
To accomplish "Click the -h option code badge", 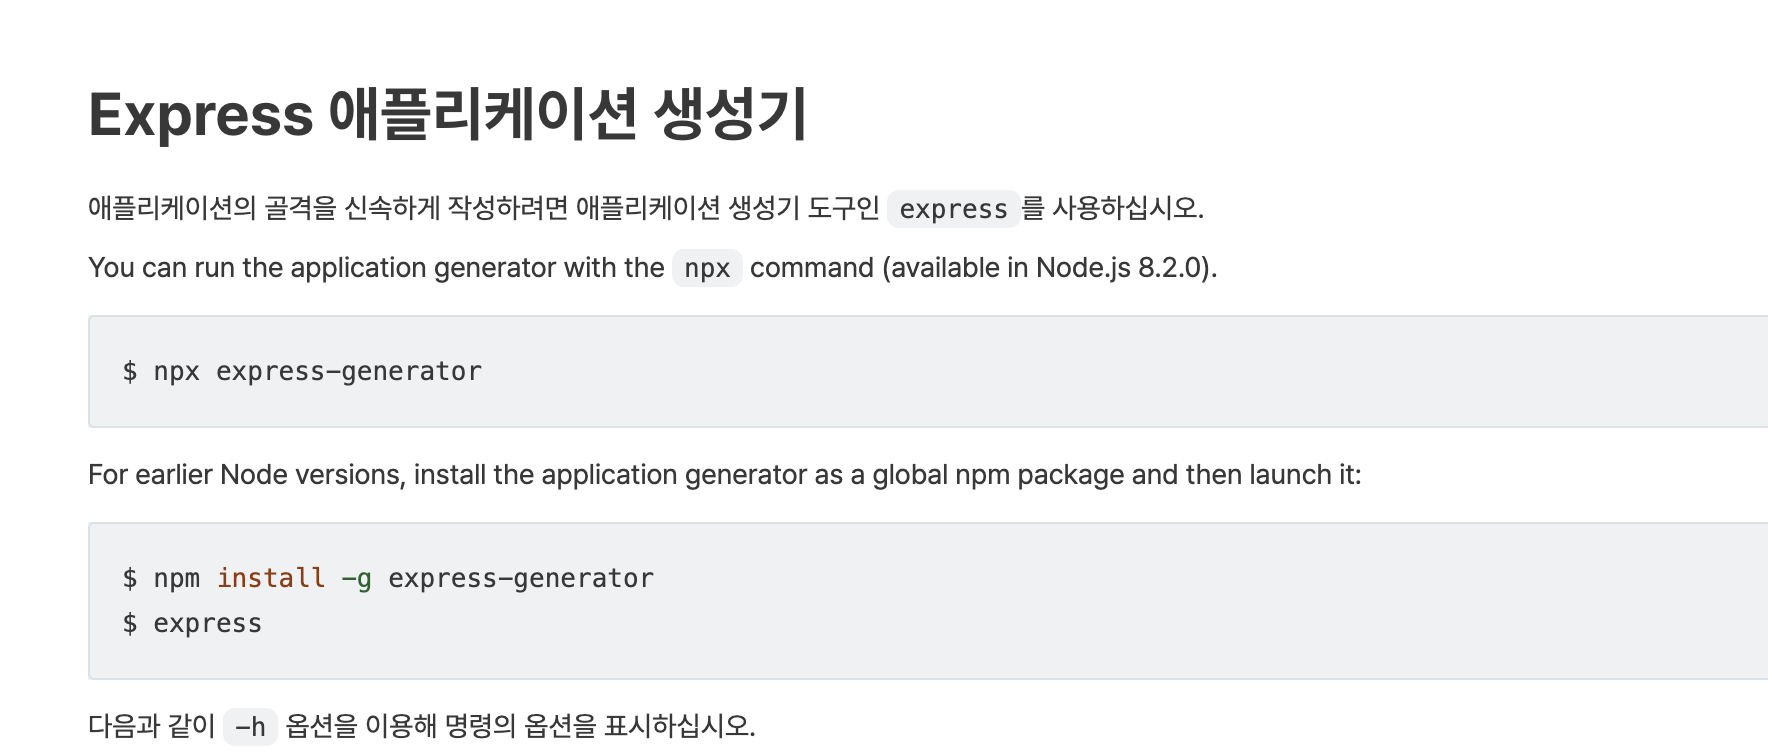I will click(x=250, y=726).
